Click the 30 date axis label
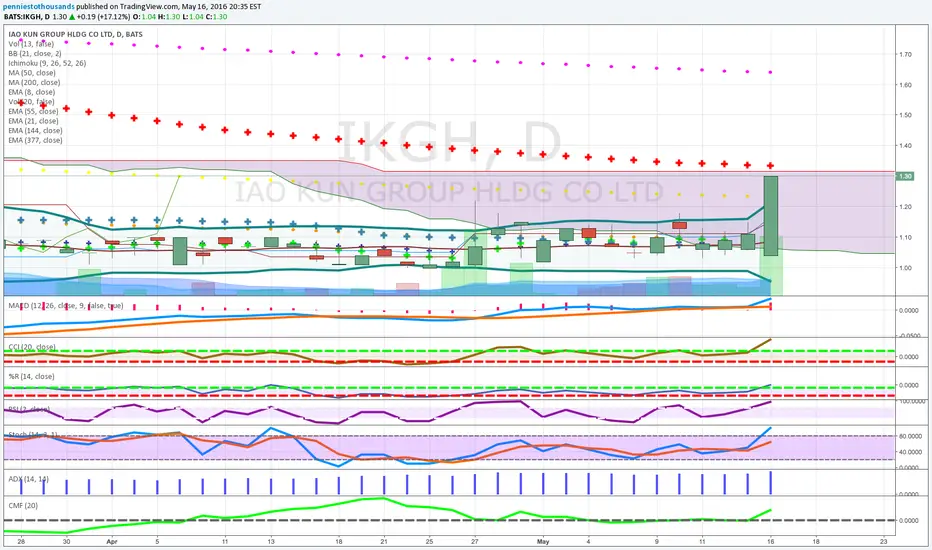 67,542
